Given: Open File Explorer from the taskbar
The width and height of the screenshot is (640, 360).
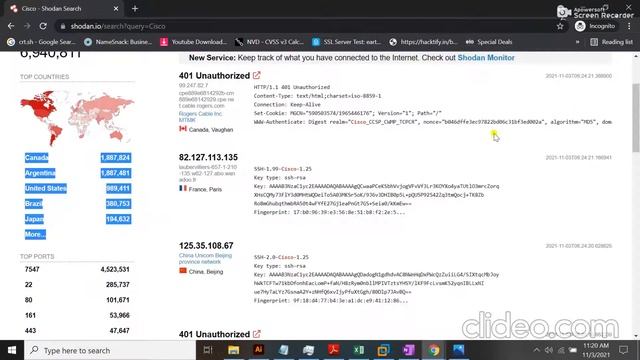Looking at the screenshot, I should coord(233,350).
